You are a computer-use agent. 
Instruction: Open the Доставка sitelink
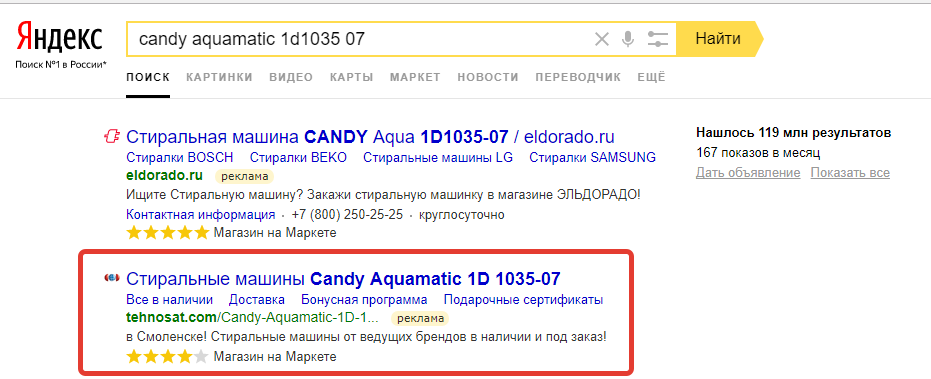(x=256, y=299)
